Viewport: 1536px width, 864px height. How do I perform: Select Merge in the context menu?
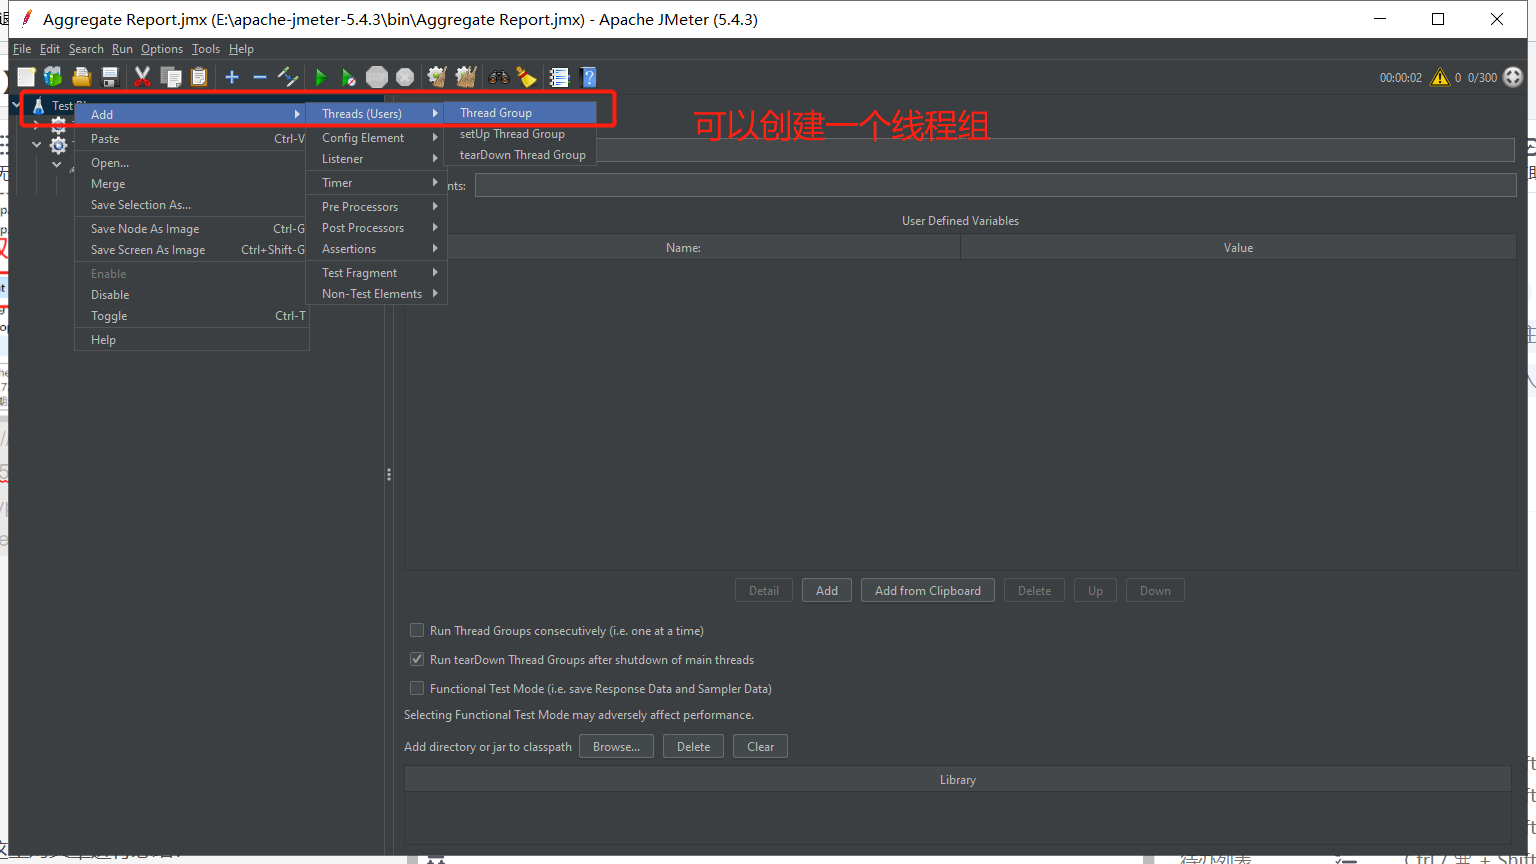click(x=192, y=184)
